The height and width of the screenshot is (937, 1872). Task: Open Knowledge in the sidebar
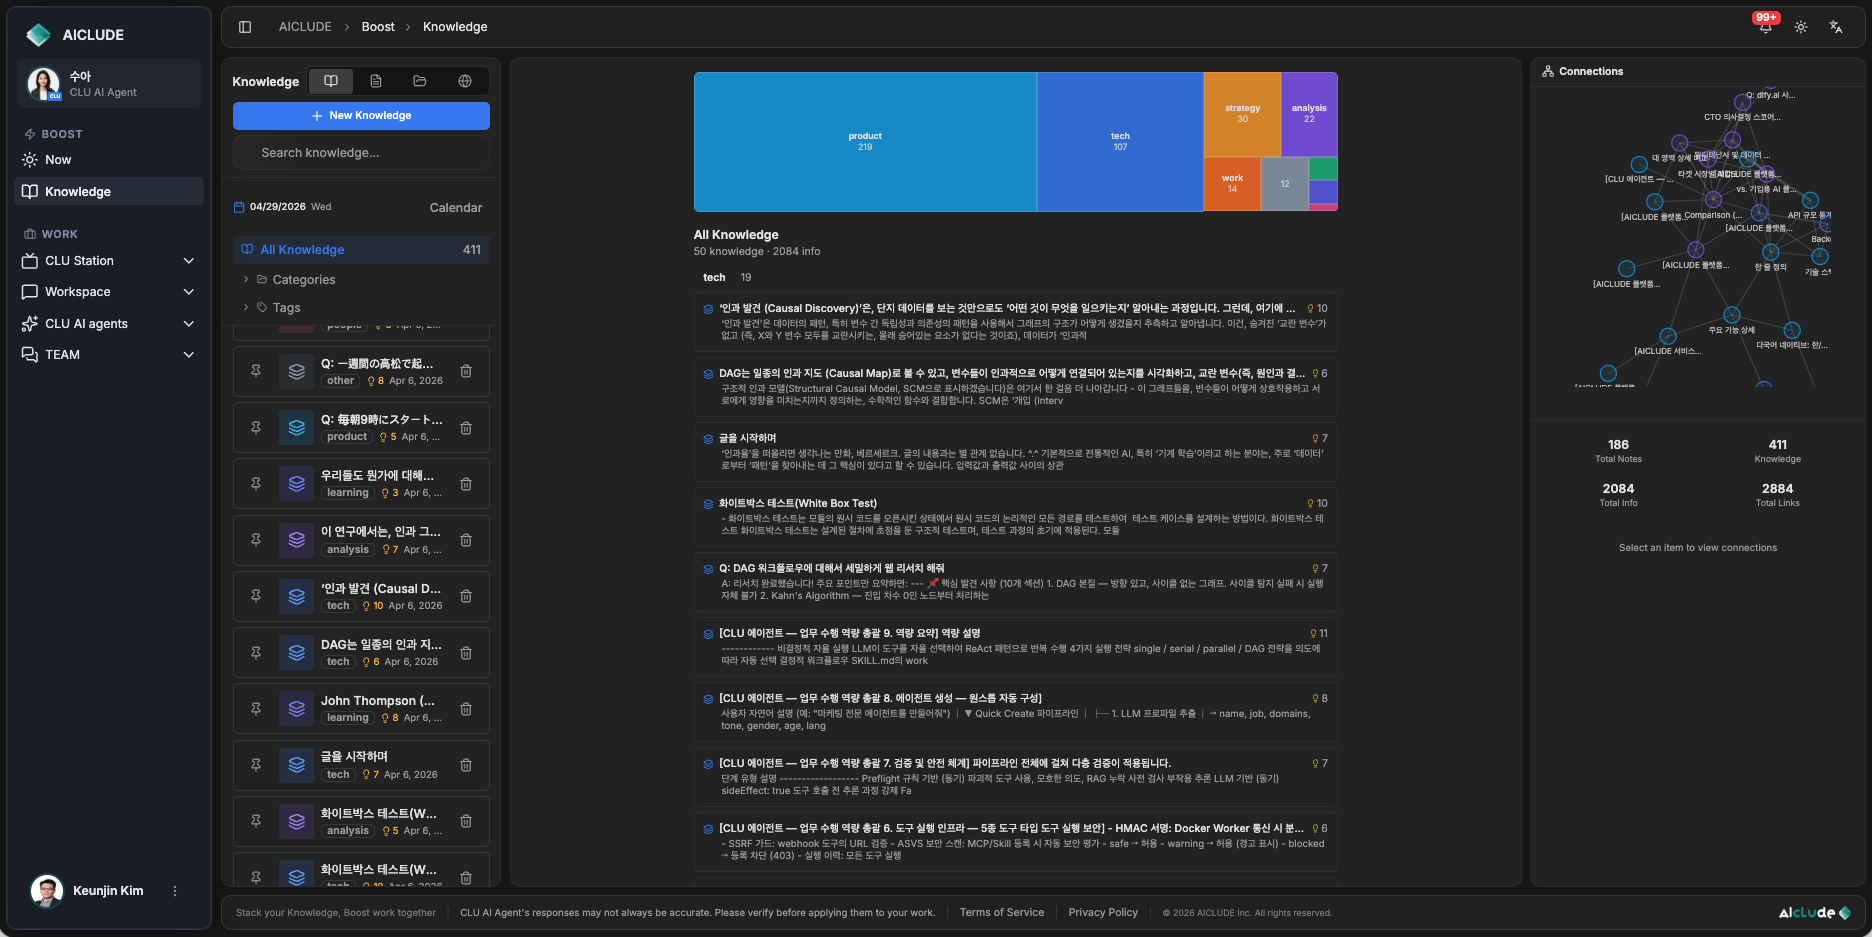click(x=109, y=192)
